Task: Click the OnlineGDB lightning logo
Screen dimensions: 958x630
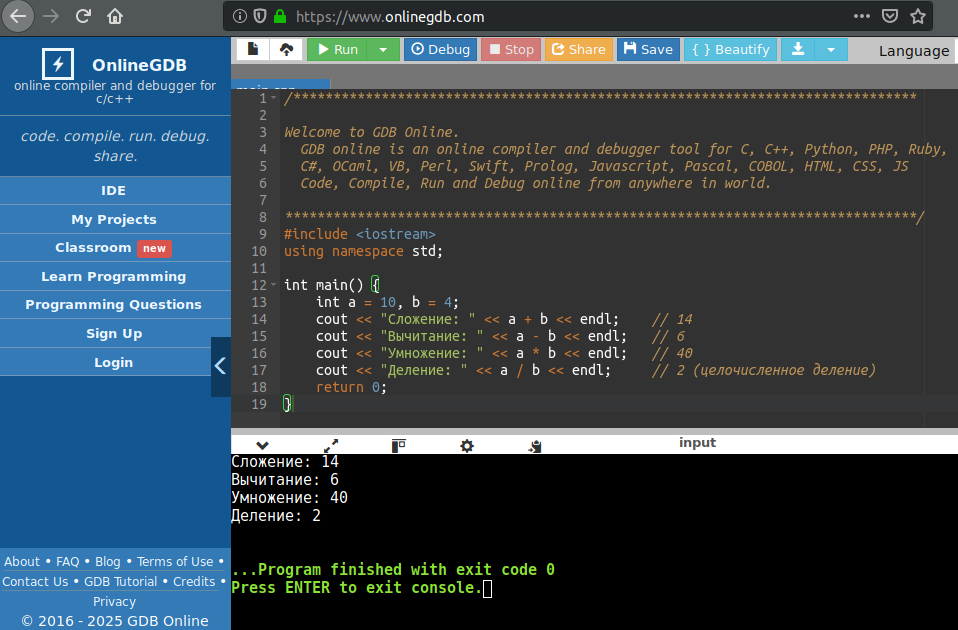Action: coord(58,64)
